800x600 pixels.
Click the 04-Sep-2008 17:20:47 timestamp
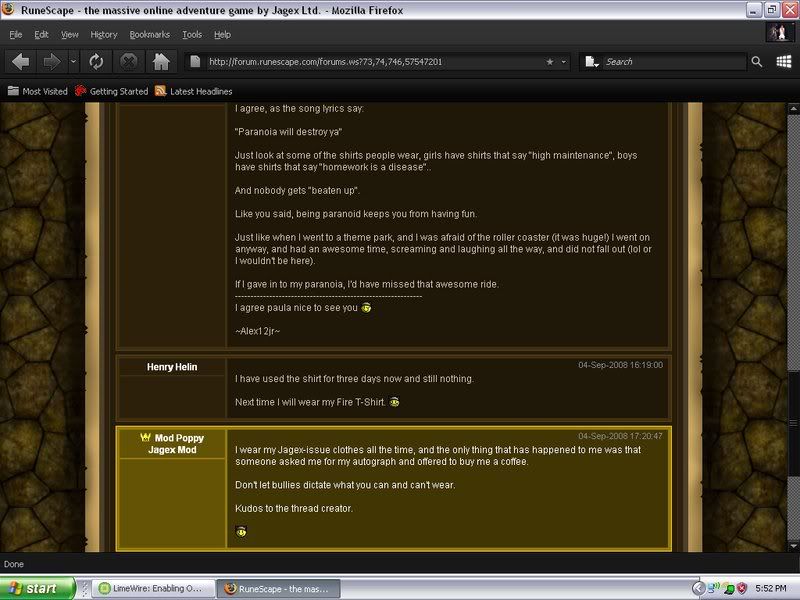(x=620, y=436)
